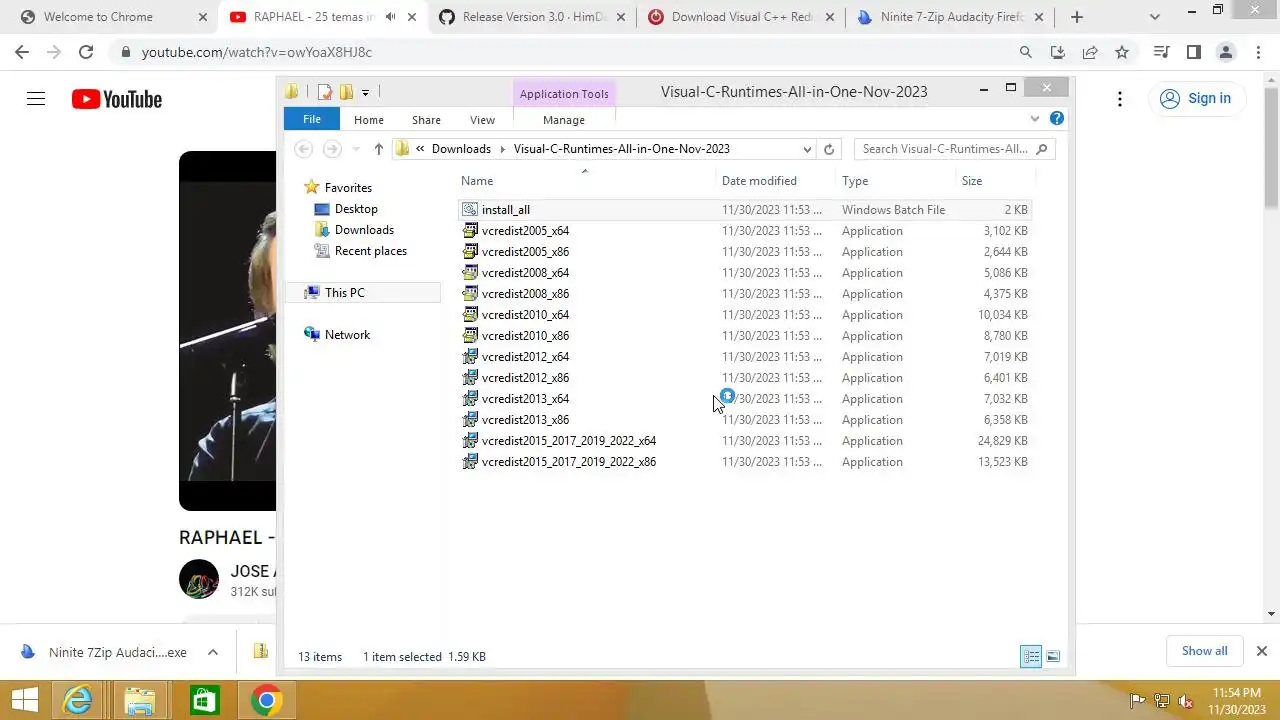Open Recent places in navigation pane
The height and width of the screenshot is (720, 1280).
pos(371,251)
